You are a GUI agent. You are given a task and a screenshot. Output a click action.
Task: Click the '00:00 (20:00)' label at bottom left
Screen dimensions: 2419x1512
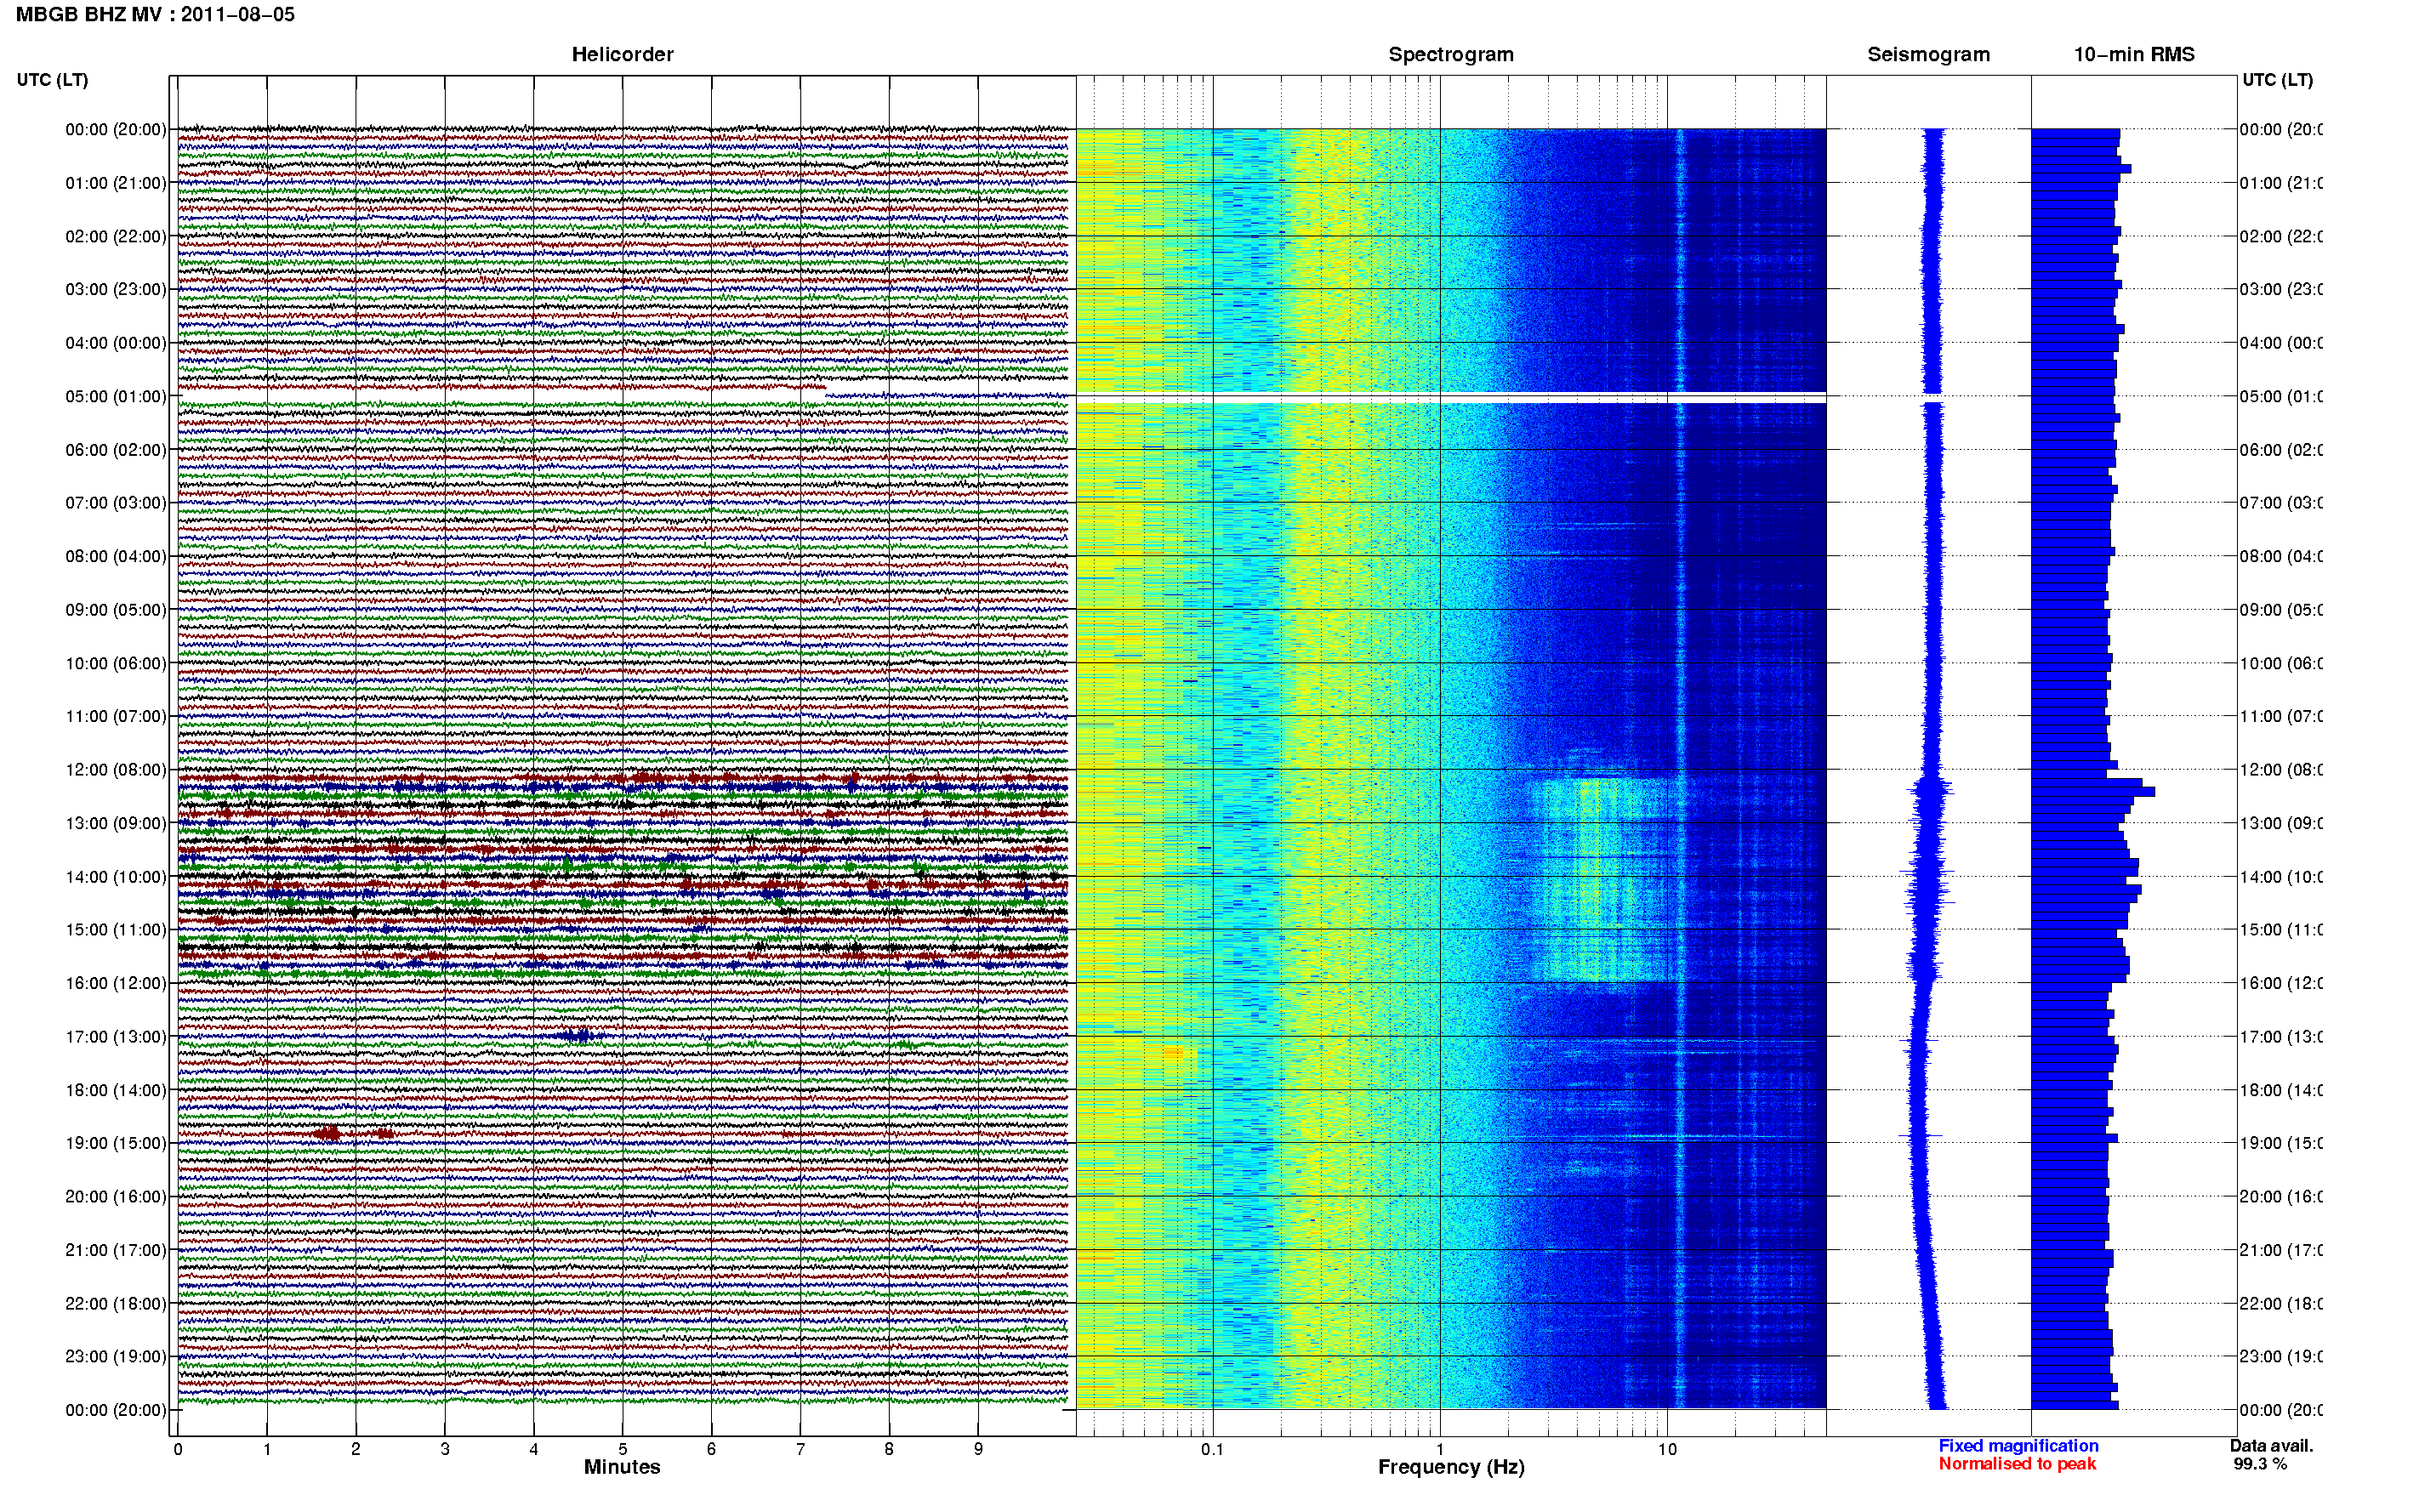115,1410
